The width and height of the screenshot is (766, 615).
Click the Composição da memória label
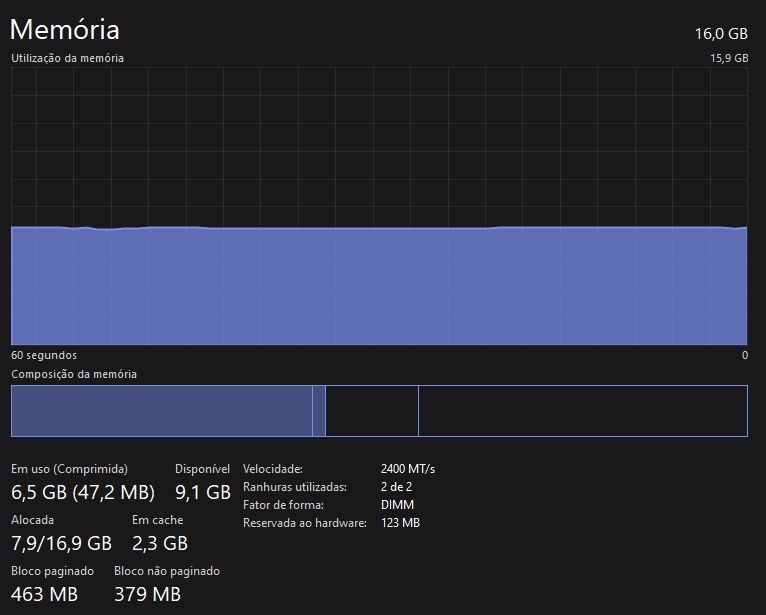pos(74,374)
